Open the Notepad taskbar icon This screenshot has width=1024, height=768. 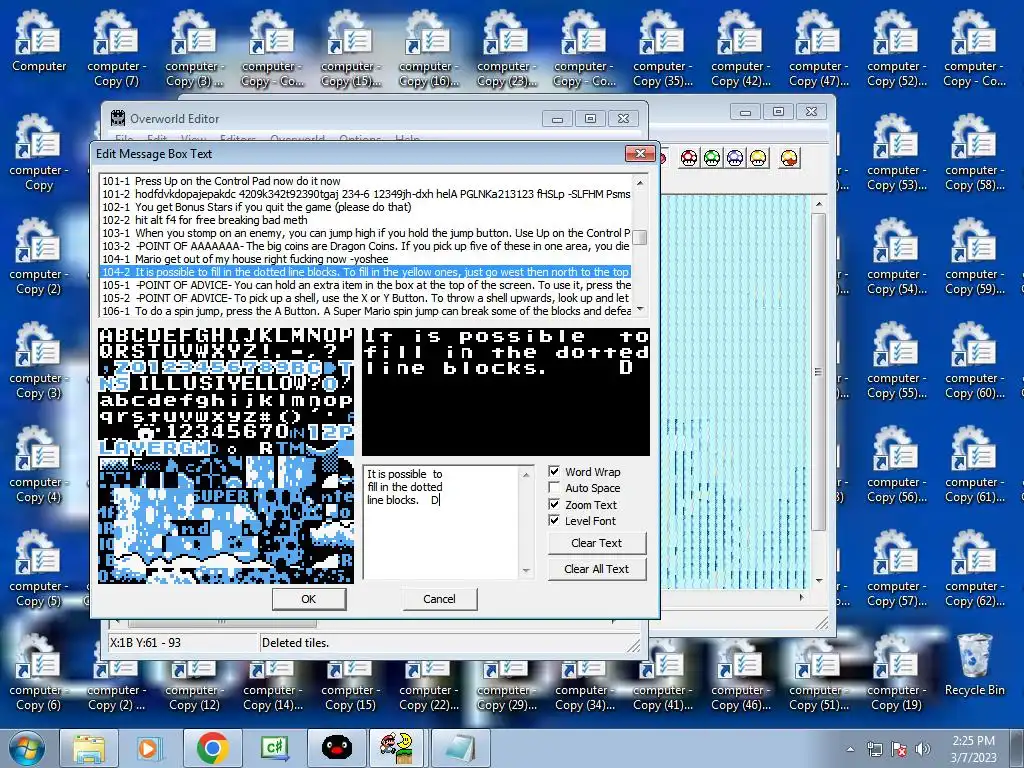(460, 748)
